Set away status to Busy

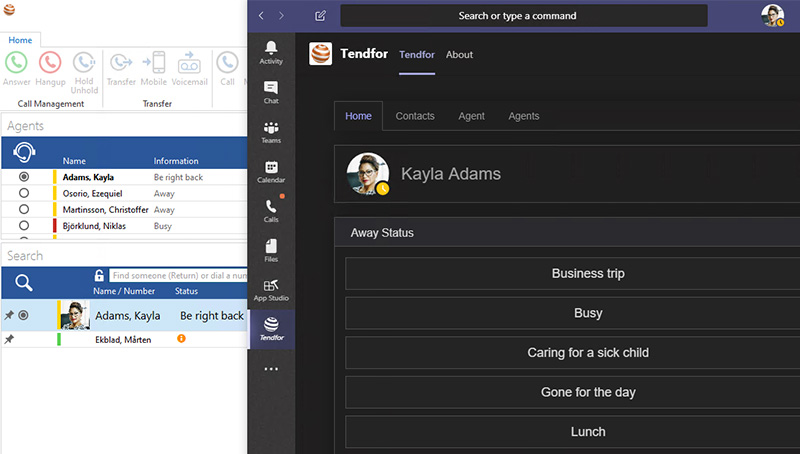tap(572, 313)
